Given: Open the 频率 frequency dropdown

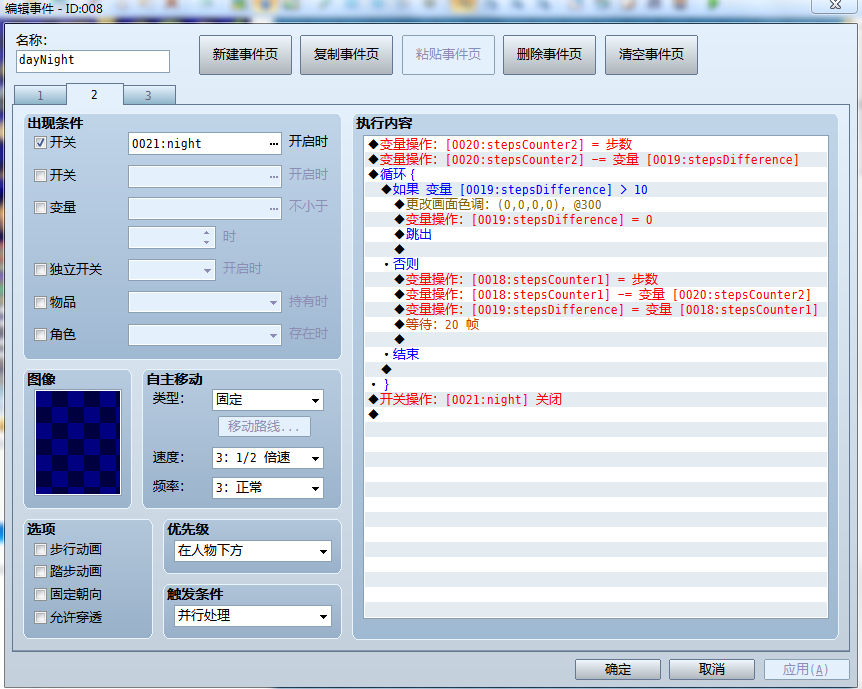Looking at the screenshot, I should [268, 488].
